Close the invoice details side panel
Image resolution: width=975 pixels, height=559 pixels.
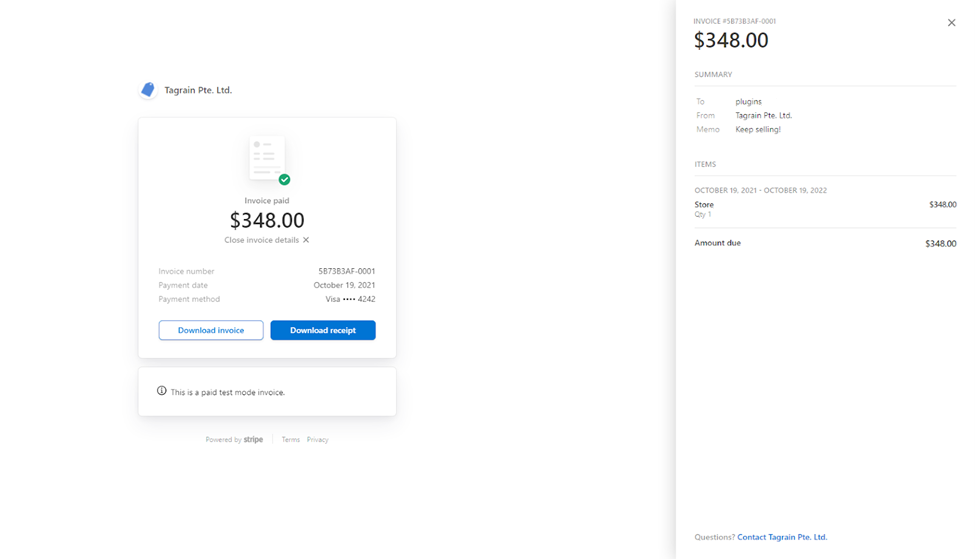[951, 23]
